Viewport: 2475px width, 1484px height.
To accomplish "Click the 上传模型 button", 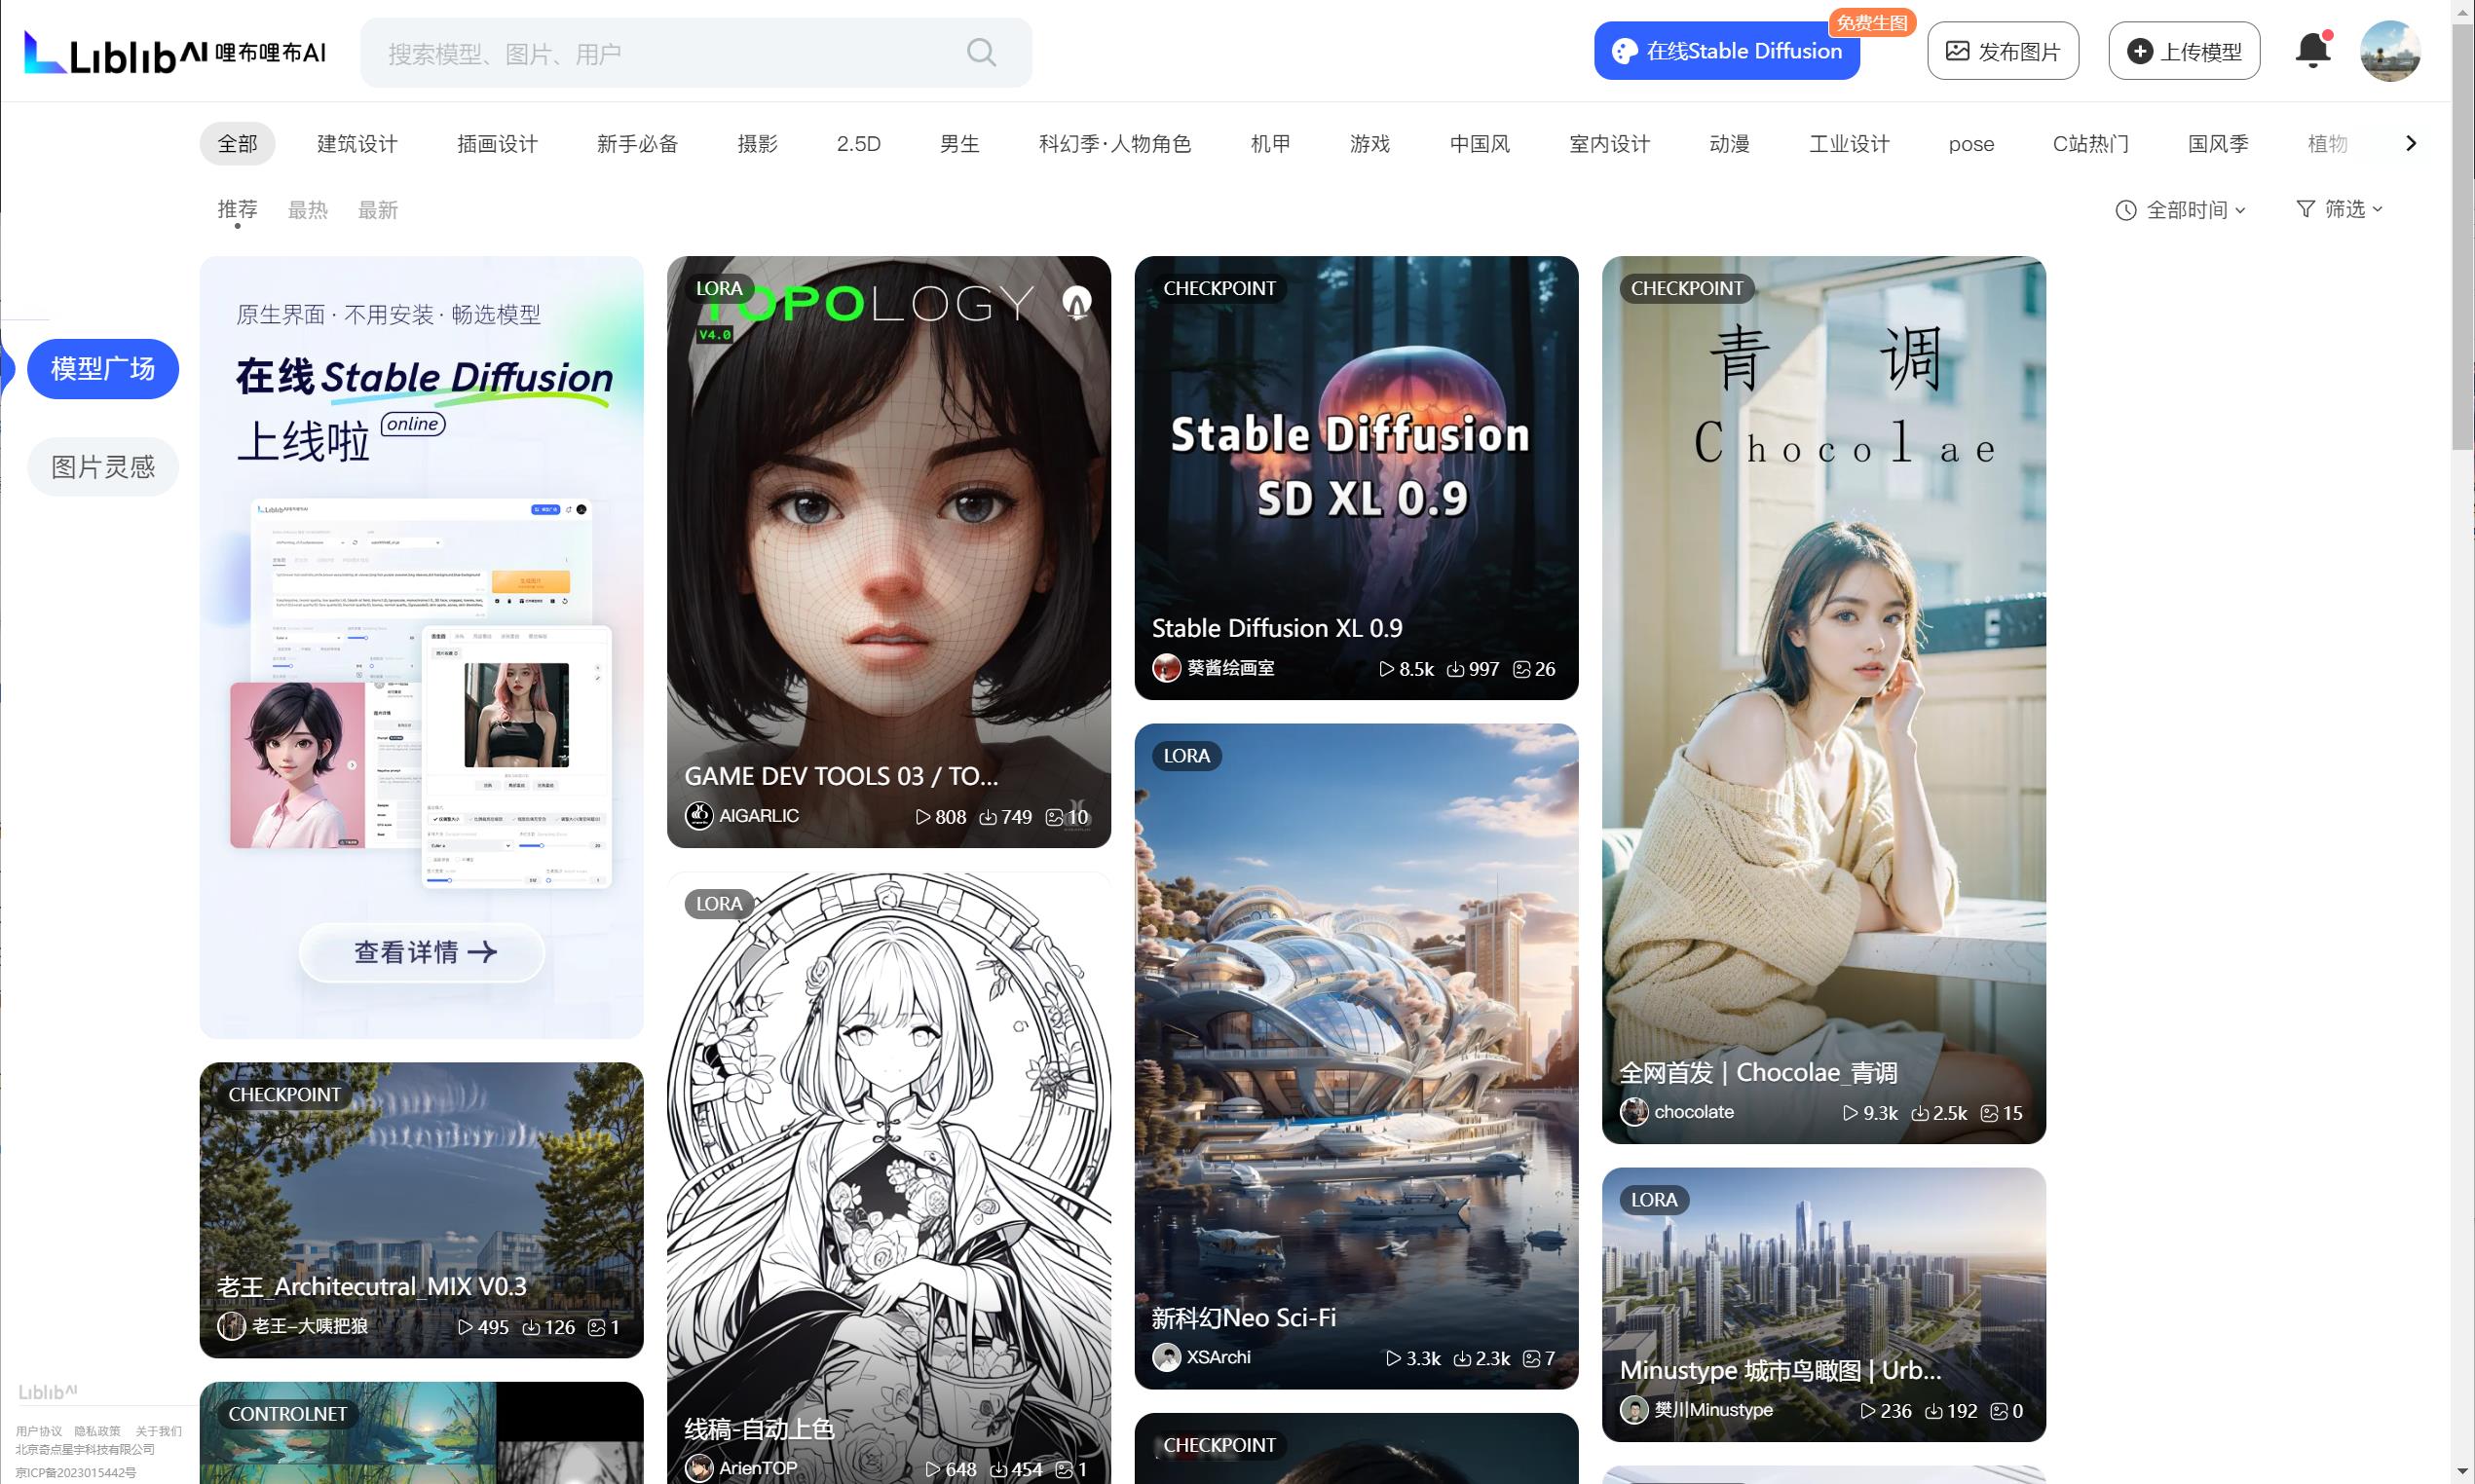I will [2184, 51].
